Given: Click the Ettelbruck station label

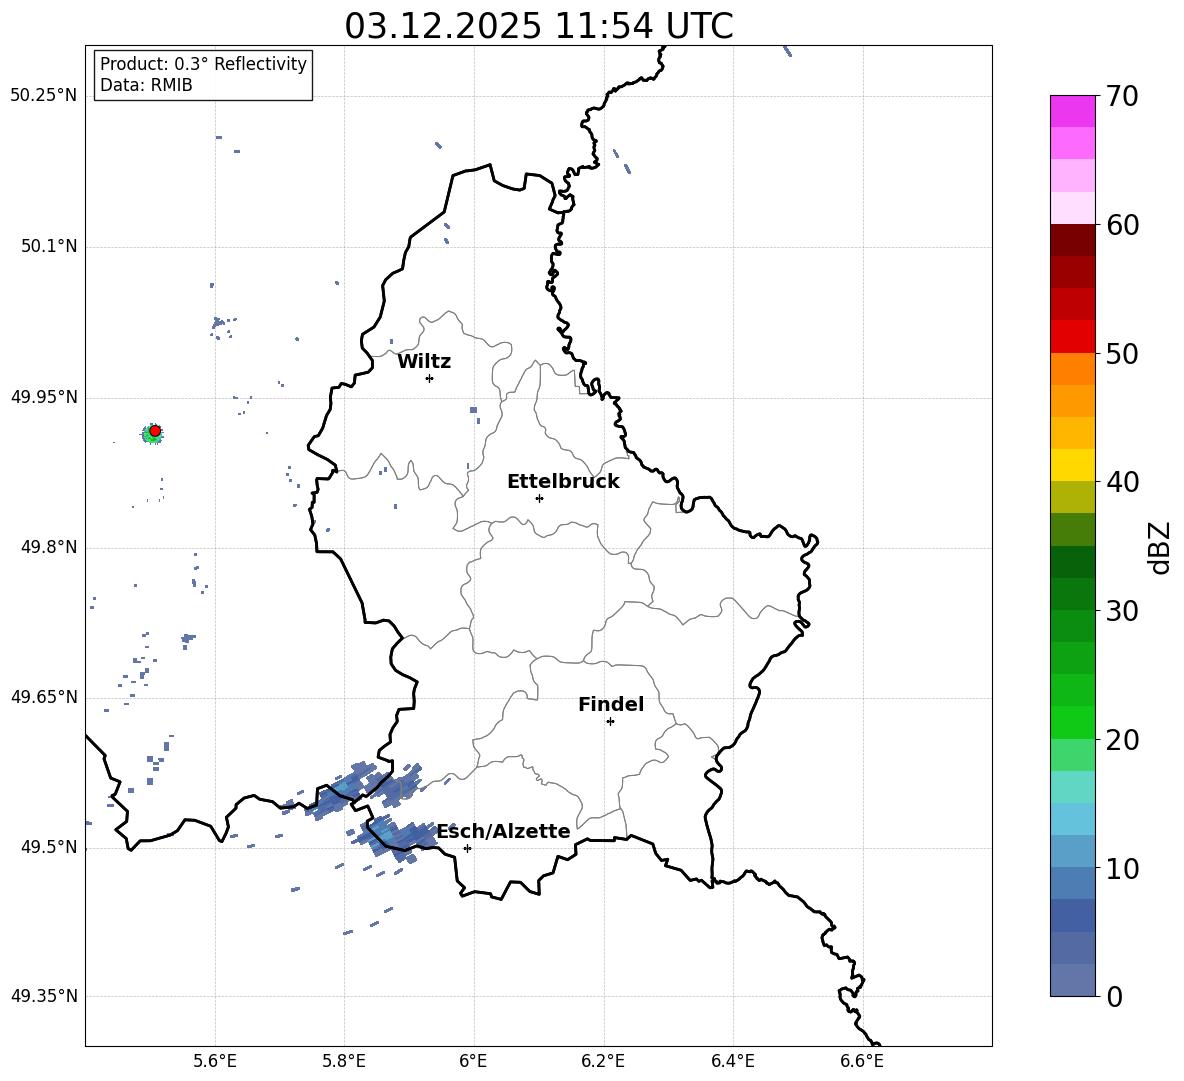Looking at the screenshot, I should [563, 482].
